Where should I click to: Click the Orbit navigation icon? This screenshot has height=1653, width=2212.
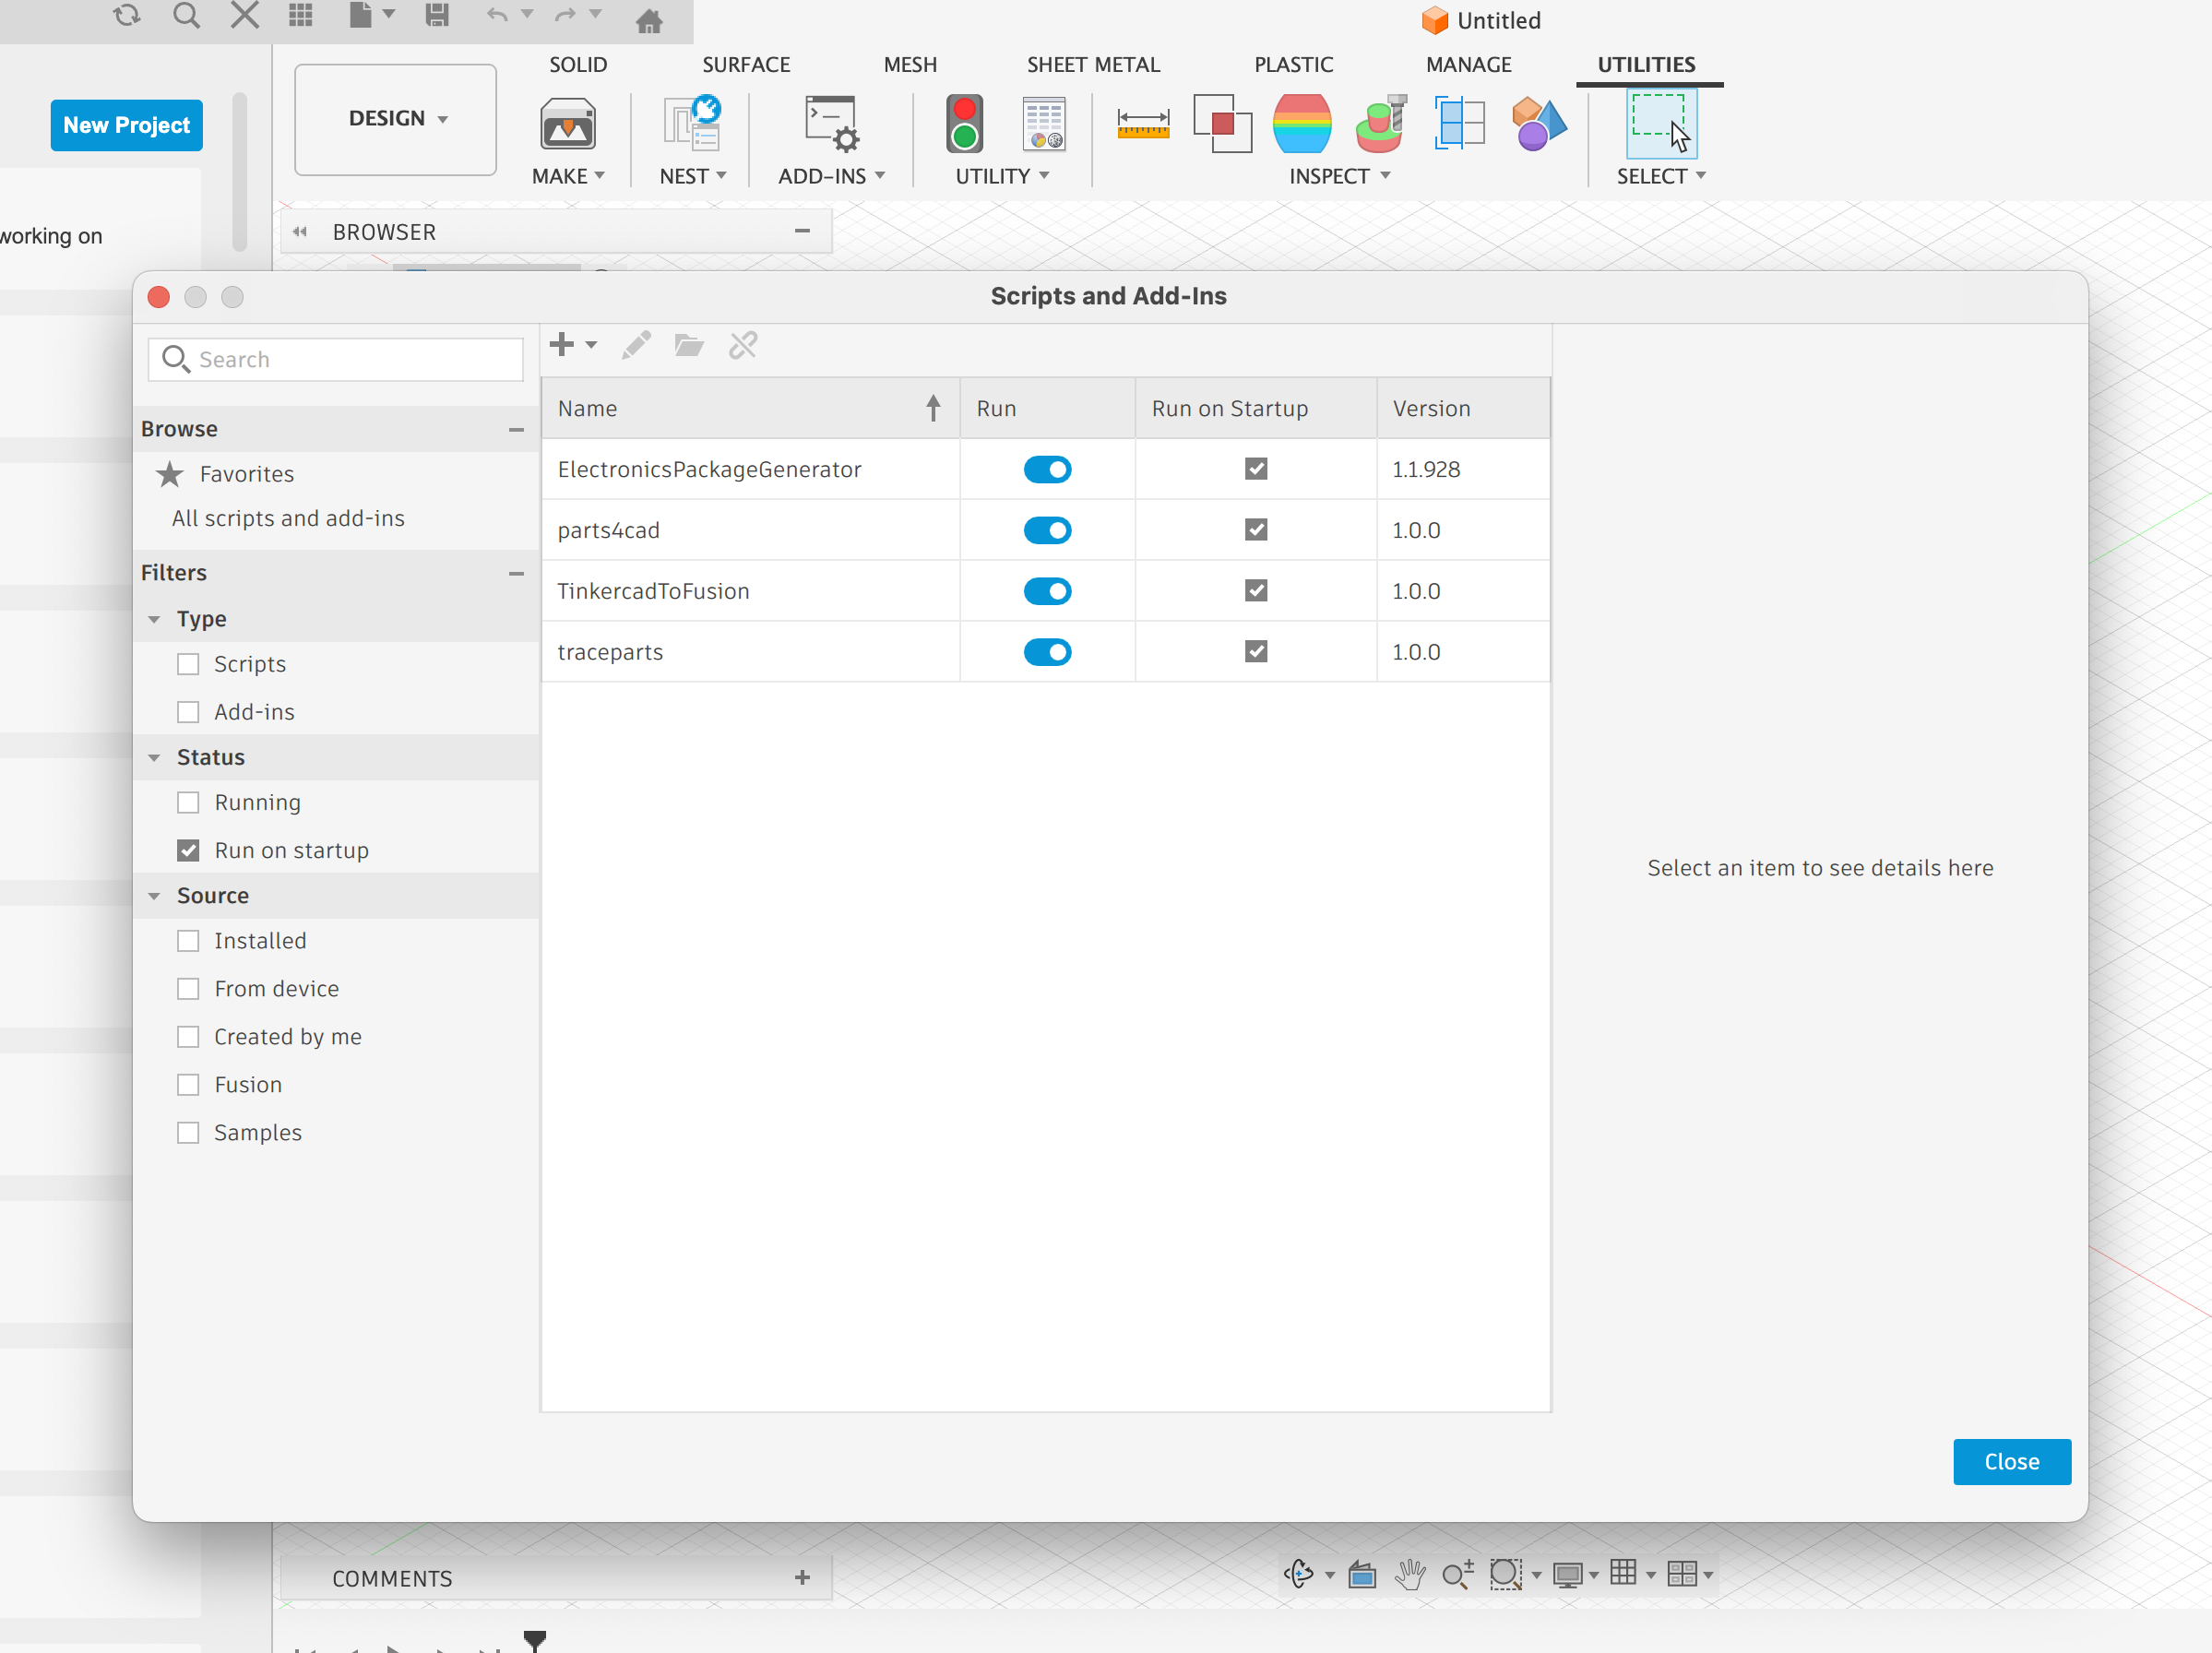tap(1298, 1574)
